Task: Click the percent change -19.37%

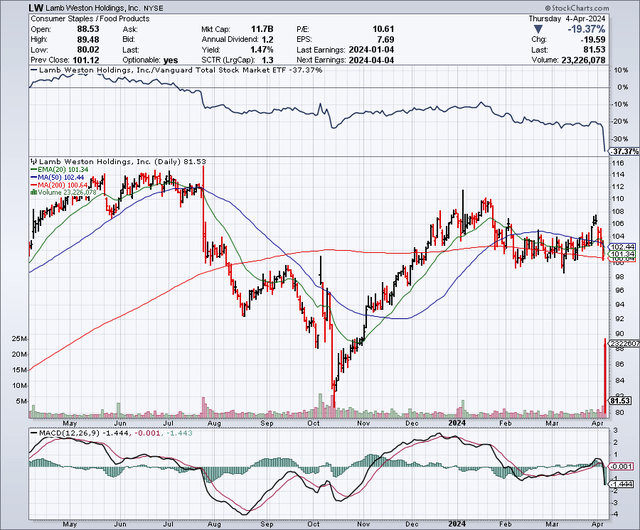Action: (585, 29)
